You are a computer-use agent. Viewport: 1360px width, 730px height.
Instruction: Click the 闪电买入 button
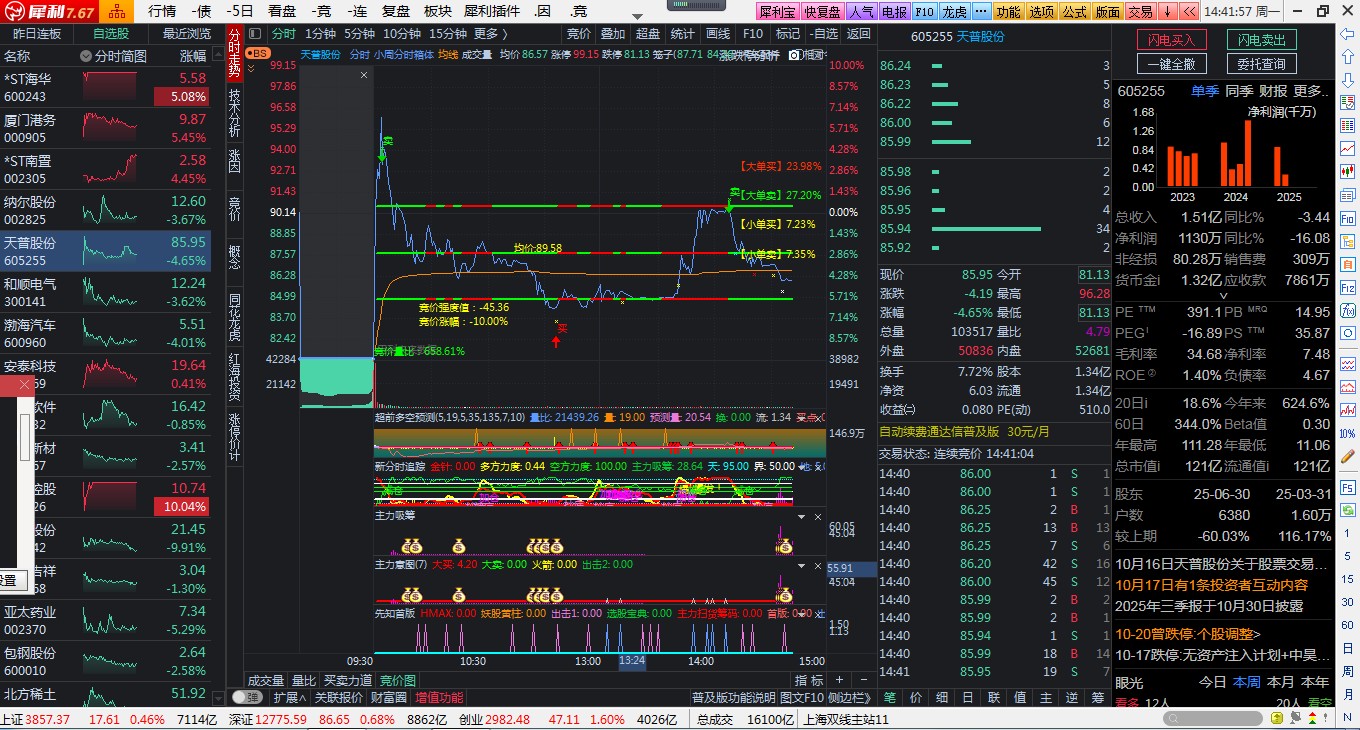1172,40
